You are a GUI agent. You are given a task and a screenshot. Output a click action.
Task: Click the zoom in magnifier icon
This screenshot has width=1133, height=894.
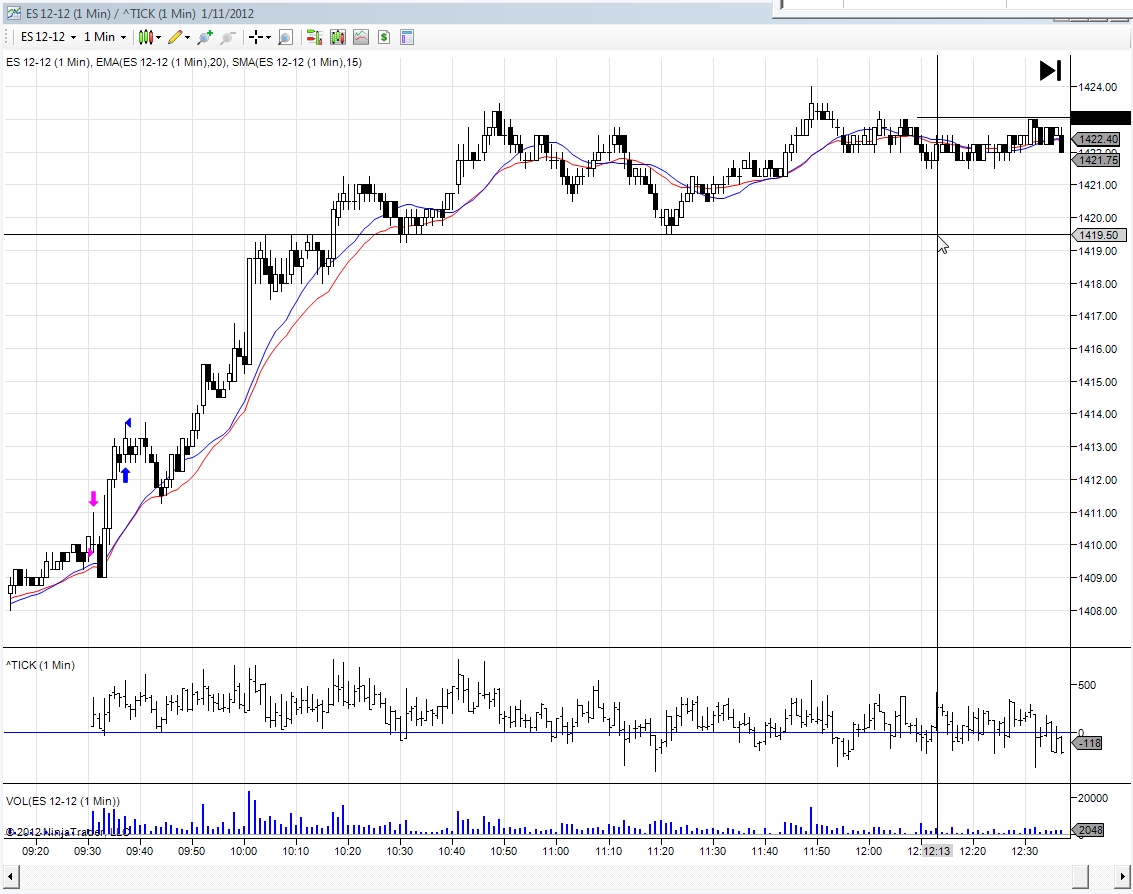[x=205, y=37]
